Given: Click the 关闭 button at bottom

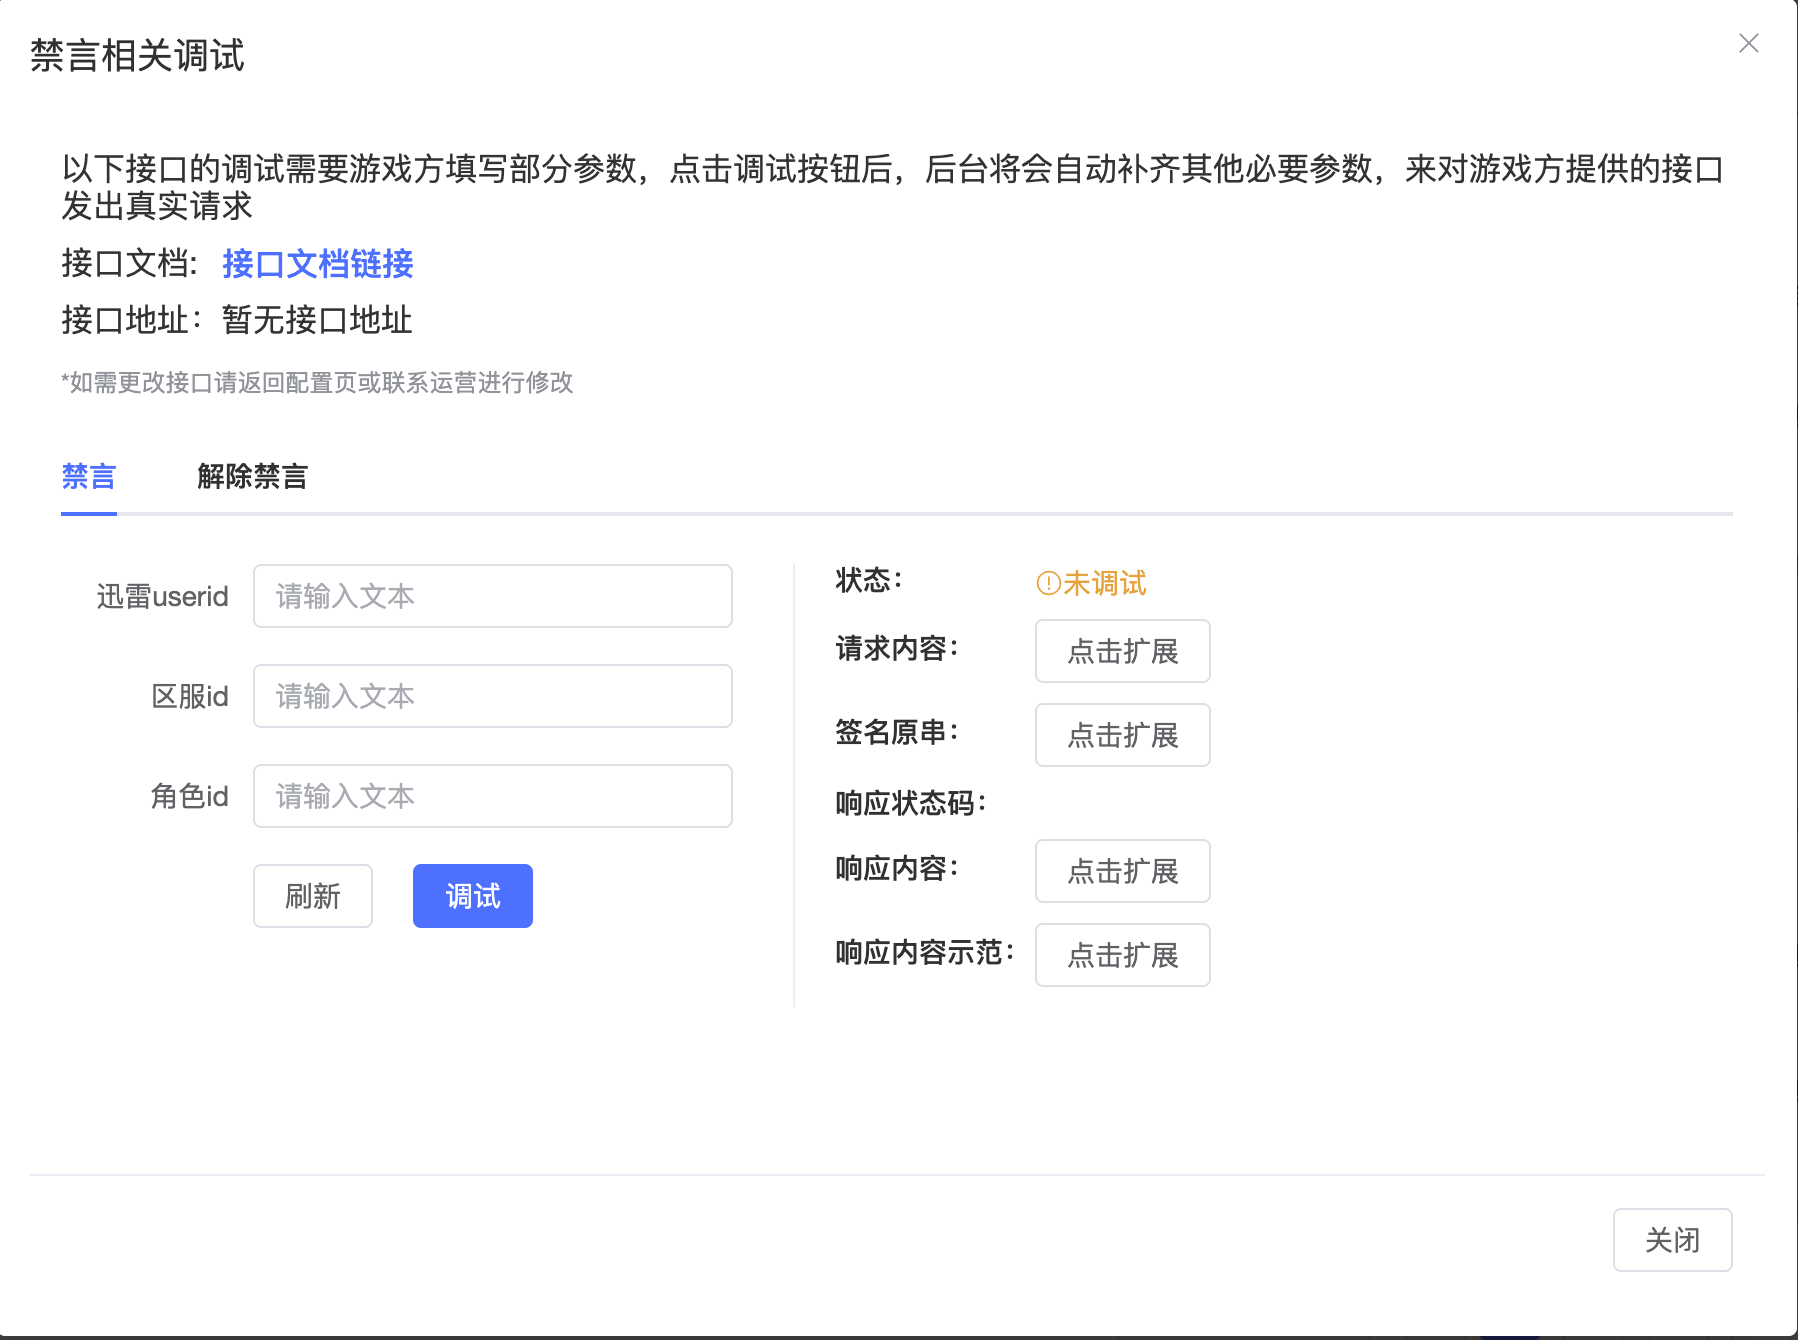Looking at the screenshot, I should tap(1672, 1240).
